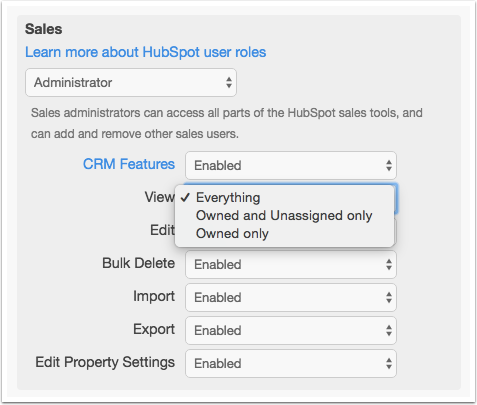Viewport: 477px width, 405px height.
Task: Open the CRM Features Enabled dropdown
Action: (x=291, y=166)
